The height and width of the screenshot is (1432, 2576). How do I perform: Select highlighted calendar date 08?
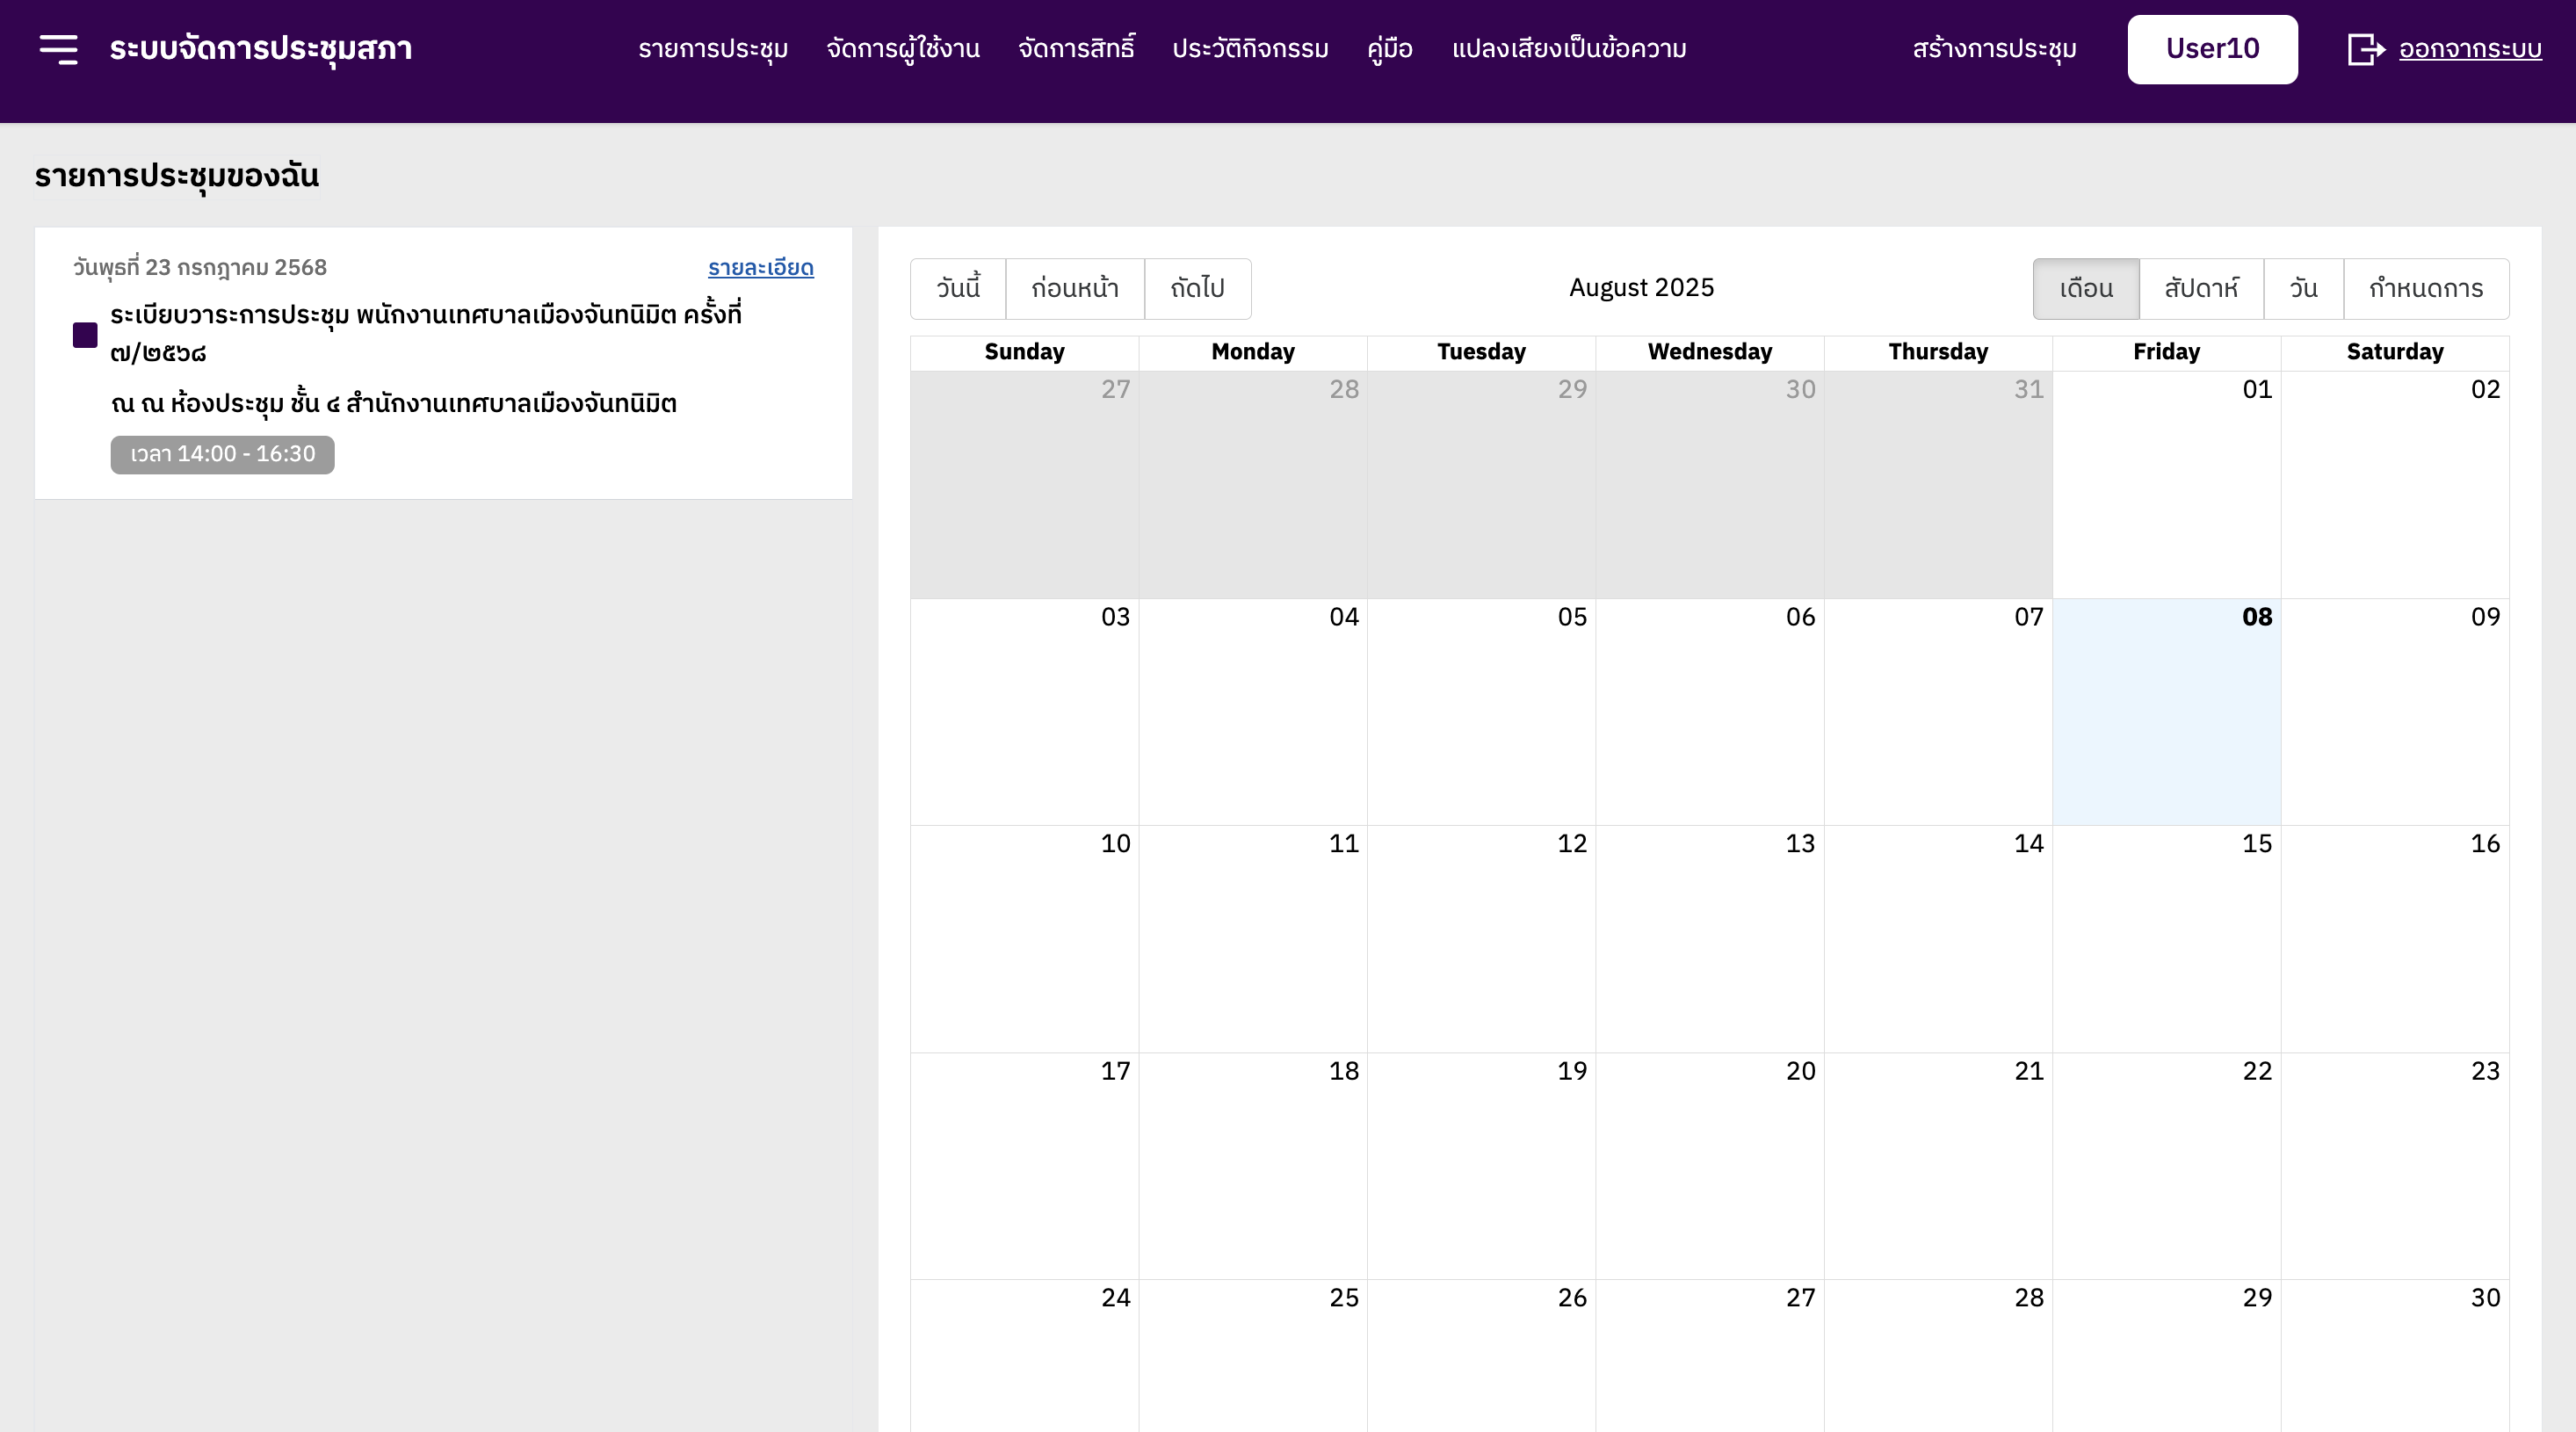point(2257,616)
